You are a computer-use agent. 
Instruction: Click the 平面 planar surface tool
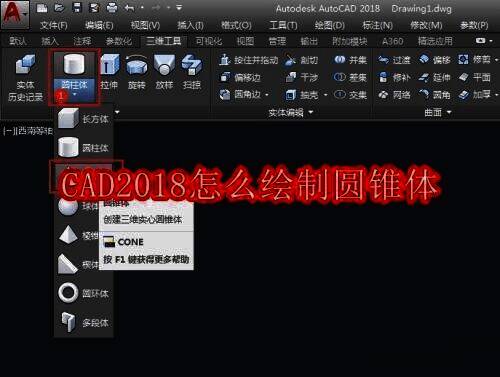(x=474, y=78)
